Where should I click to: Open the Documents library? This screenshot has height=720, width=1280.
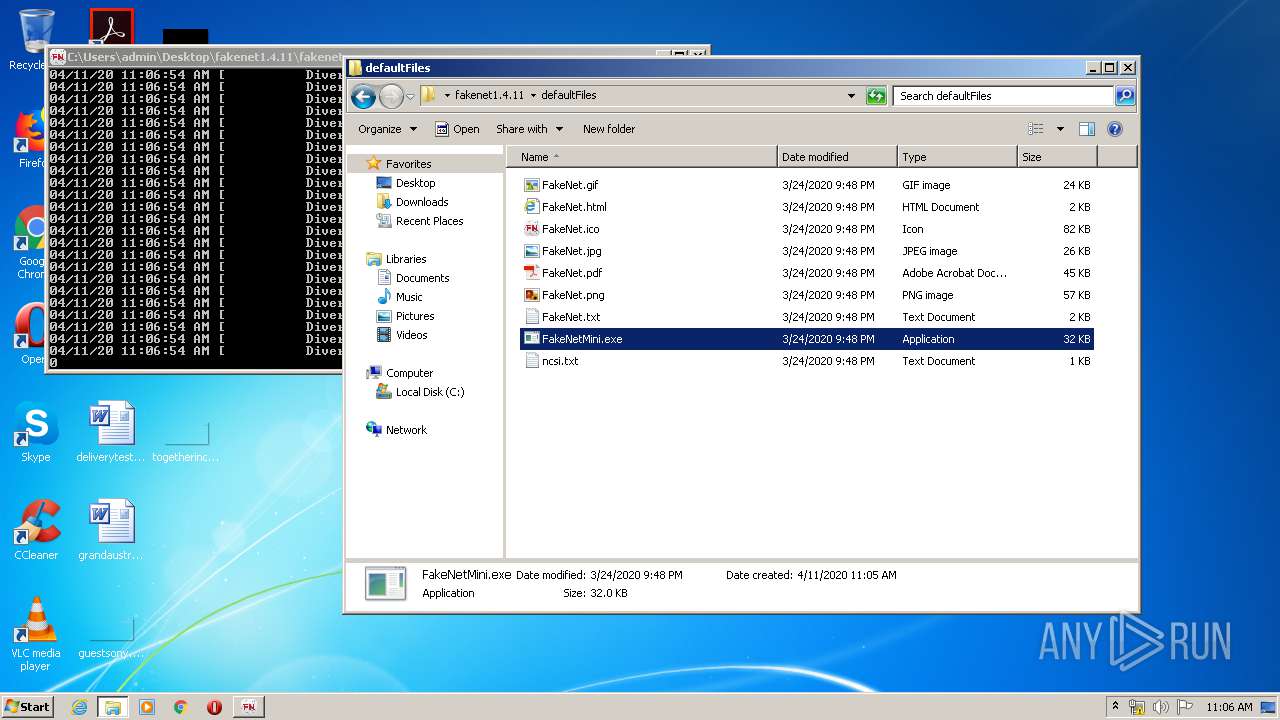click(x=422, y=278)
